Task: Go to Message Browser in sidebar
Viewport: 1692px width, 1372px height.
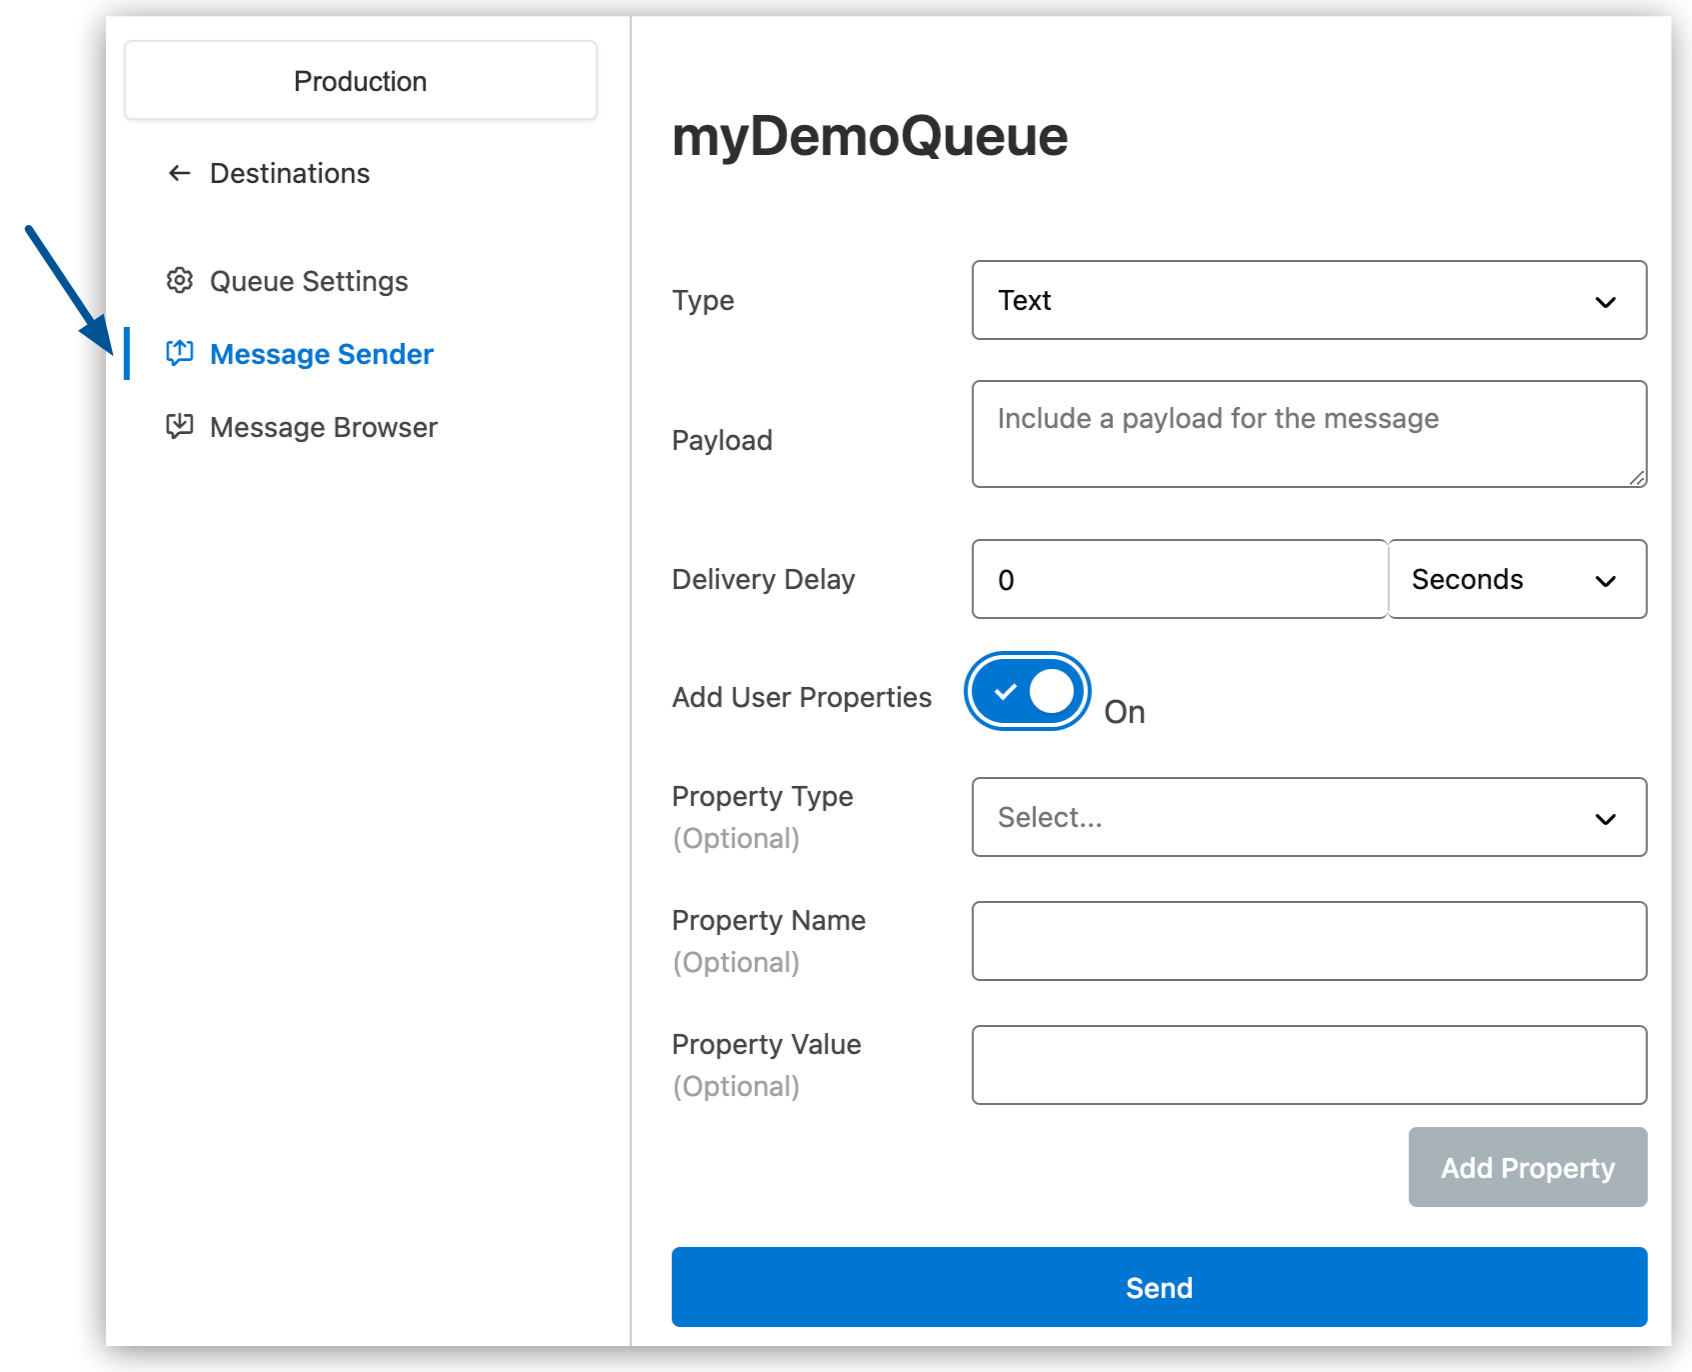Action: 323,428
